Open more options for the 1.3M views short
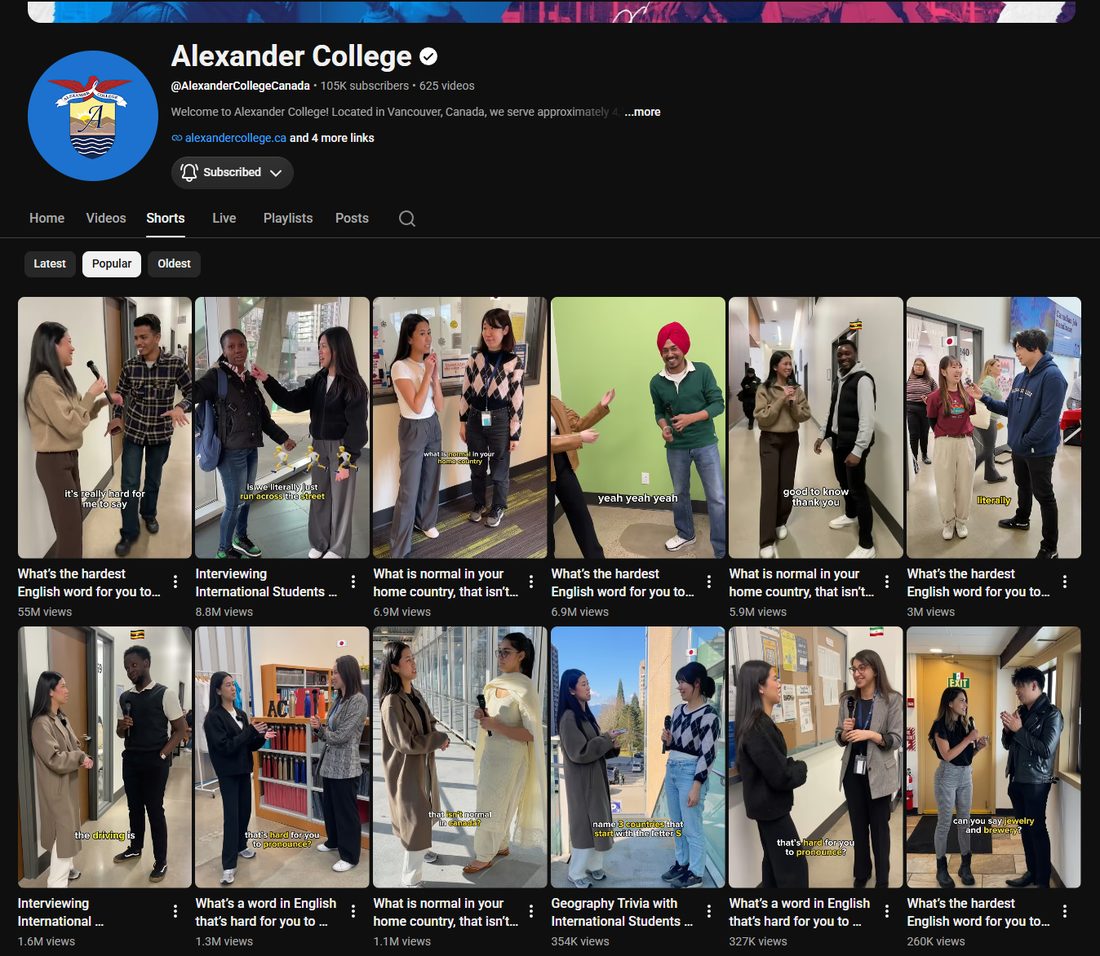1100x956 pixels. 353,911
